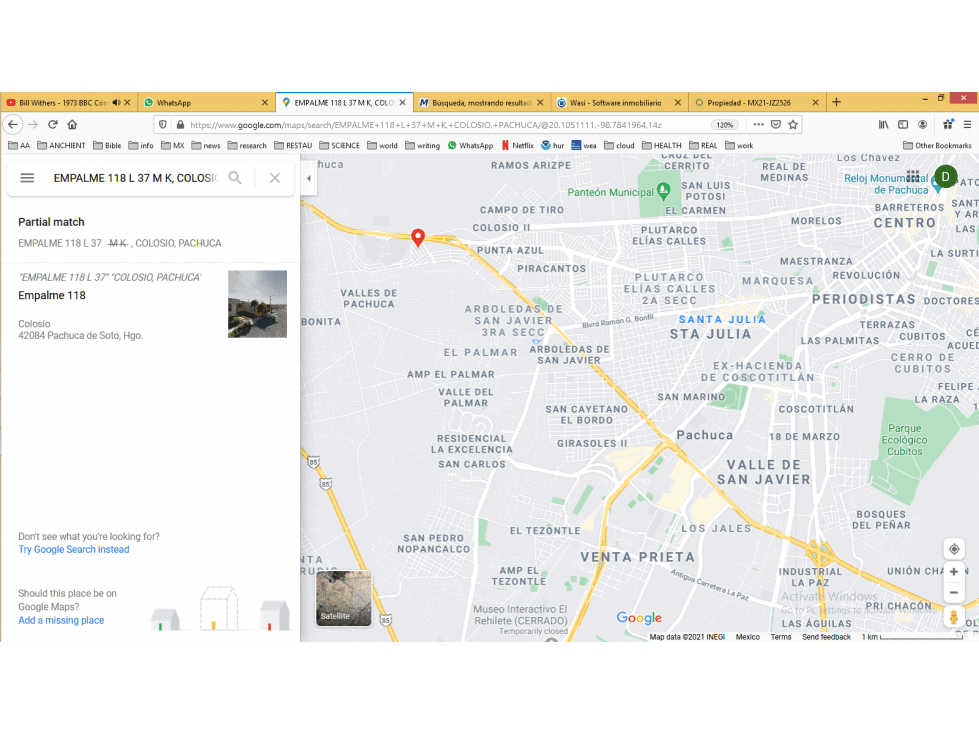Mute the Bill Withers tab audio
The image size is (979, 734).
click(116, 102)
